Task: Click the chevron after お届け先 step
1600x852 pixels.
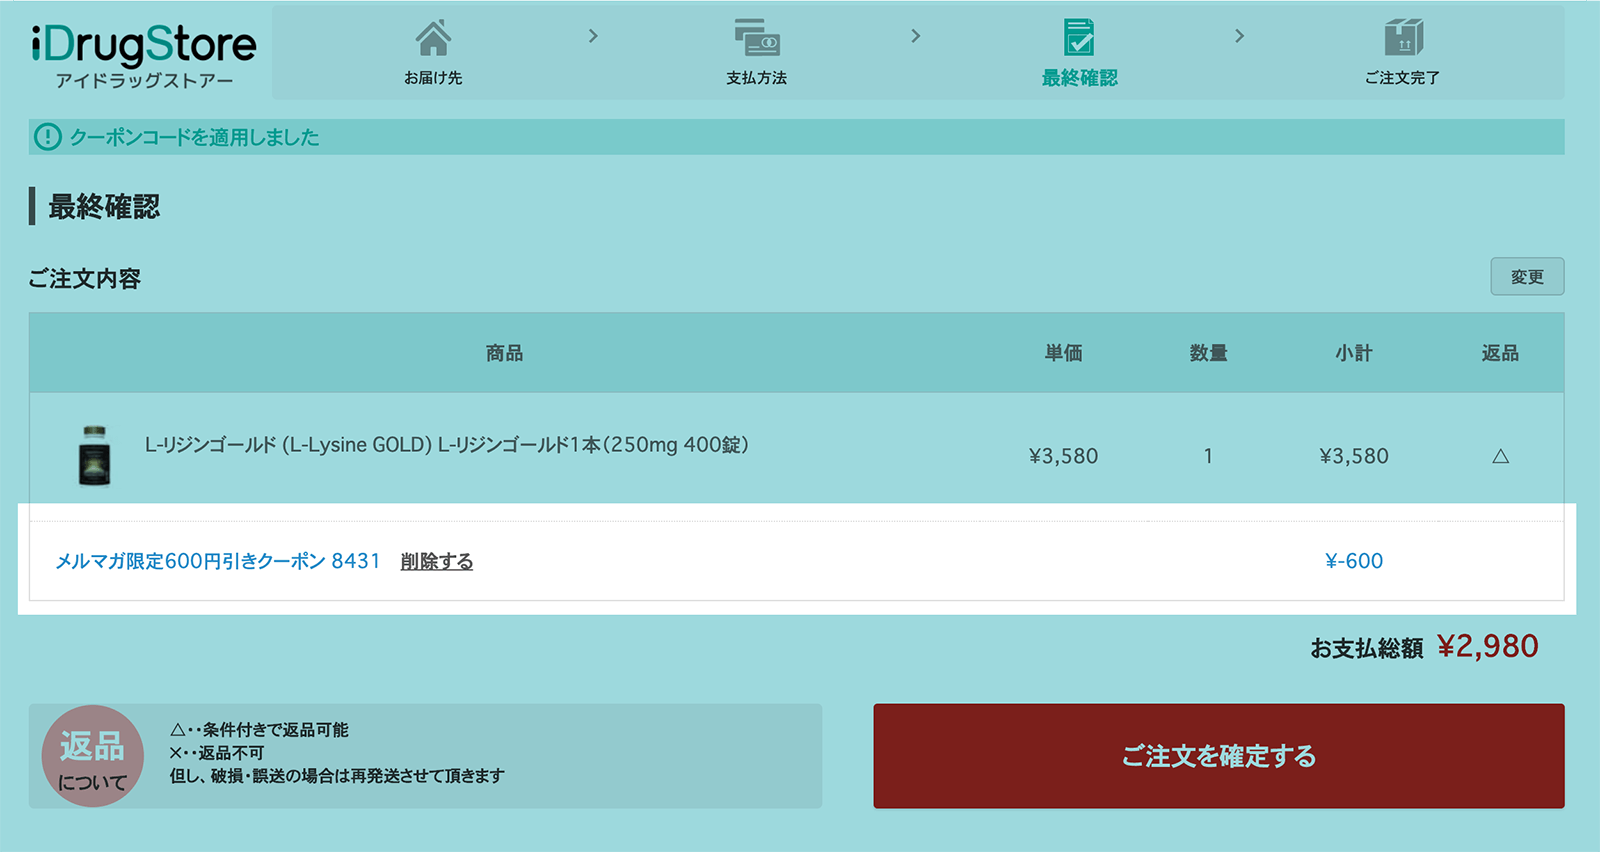Action: pyautogui.click(x=593, y=36)
